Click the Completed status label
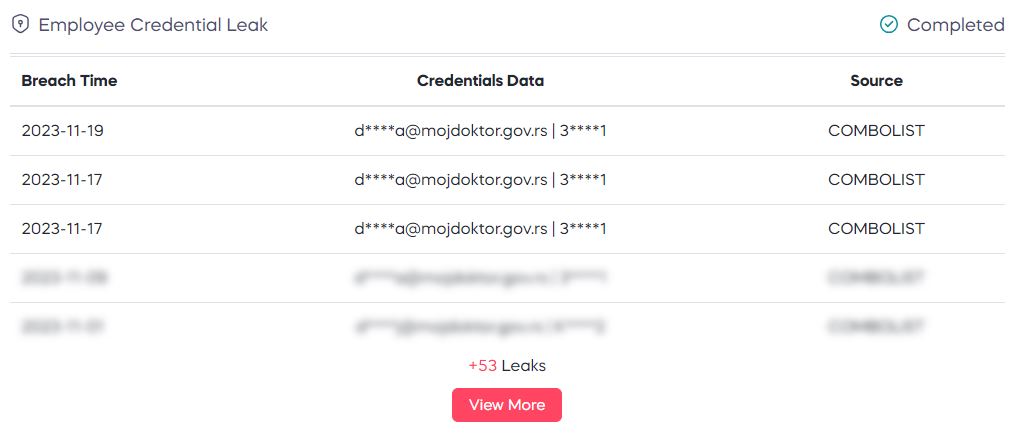 tap(956, 25)
